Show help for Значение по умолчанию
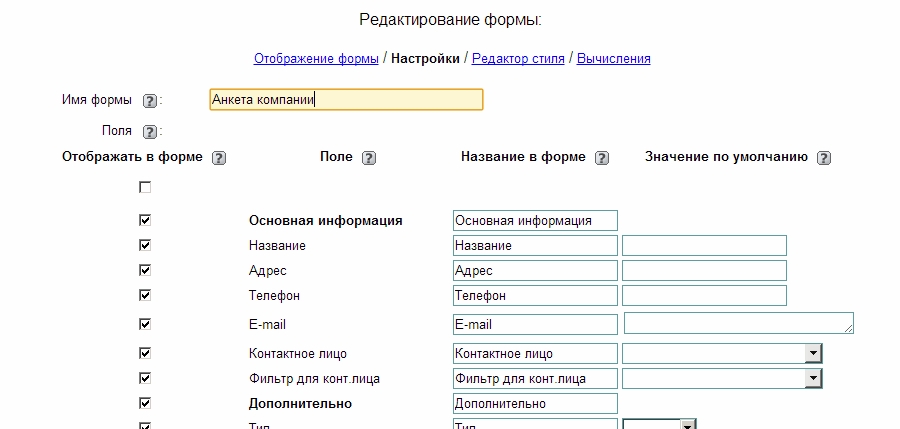The image size is (900, 429). (824, 158)
